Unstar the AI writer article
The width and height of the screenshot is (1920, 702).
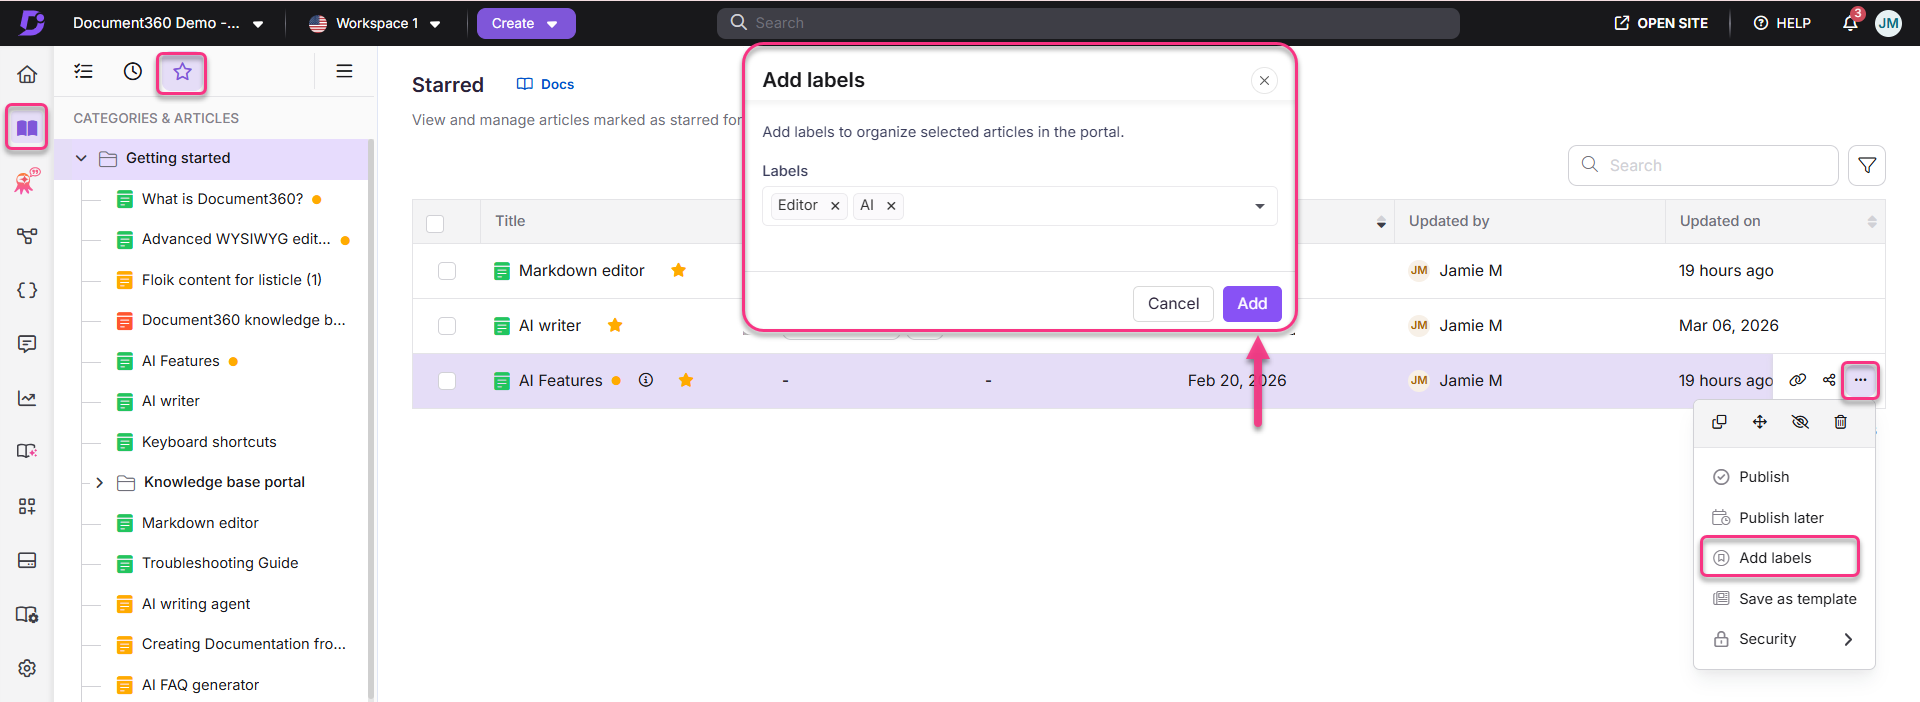[615, 325]
